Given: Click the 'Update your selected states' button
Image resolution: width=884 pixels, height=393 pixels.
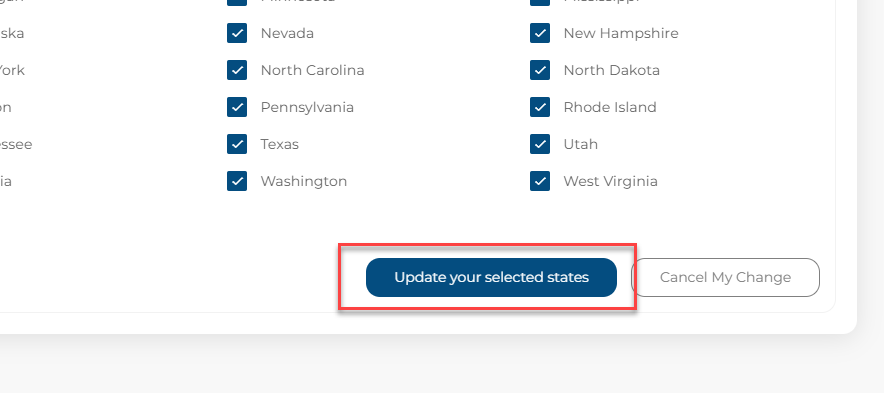Looking at the screenshot, I should (491, 277).
